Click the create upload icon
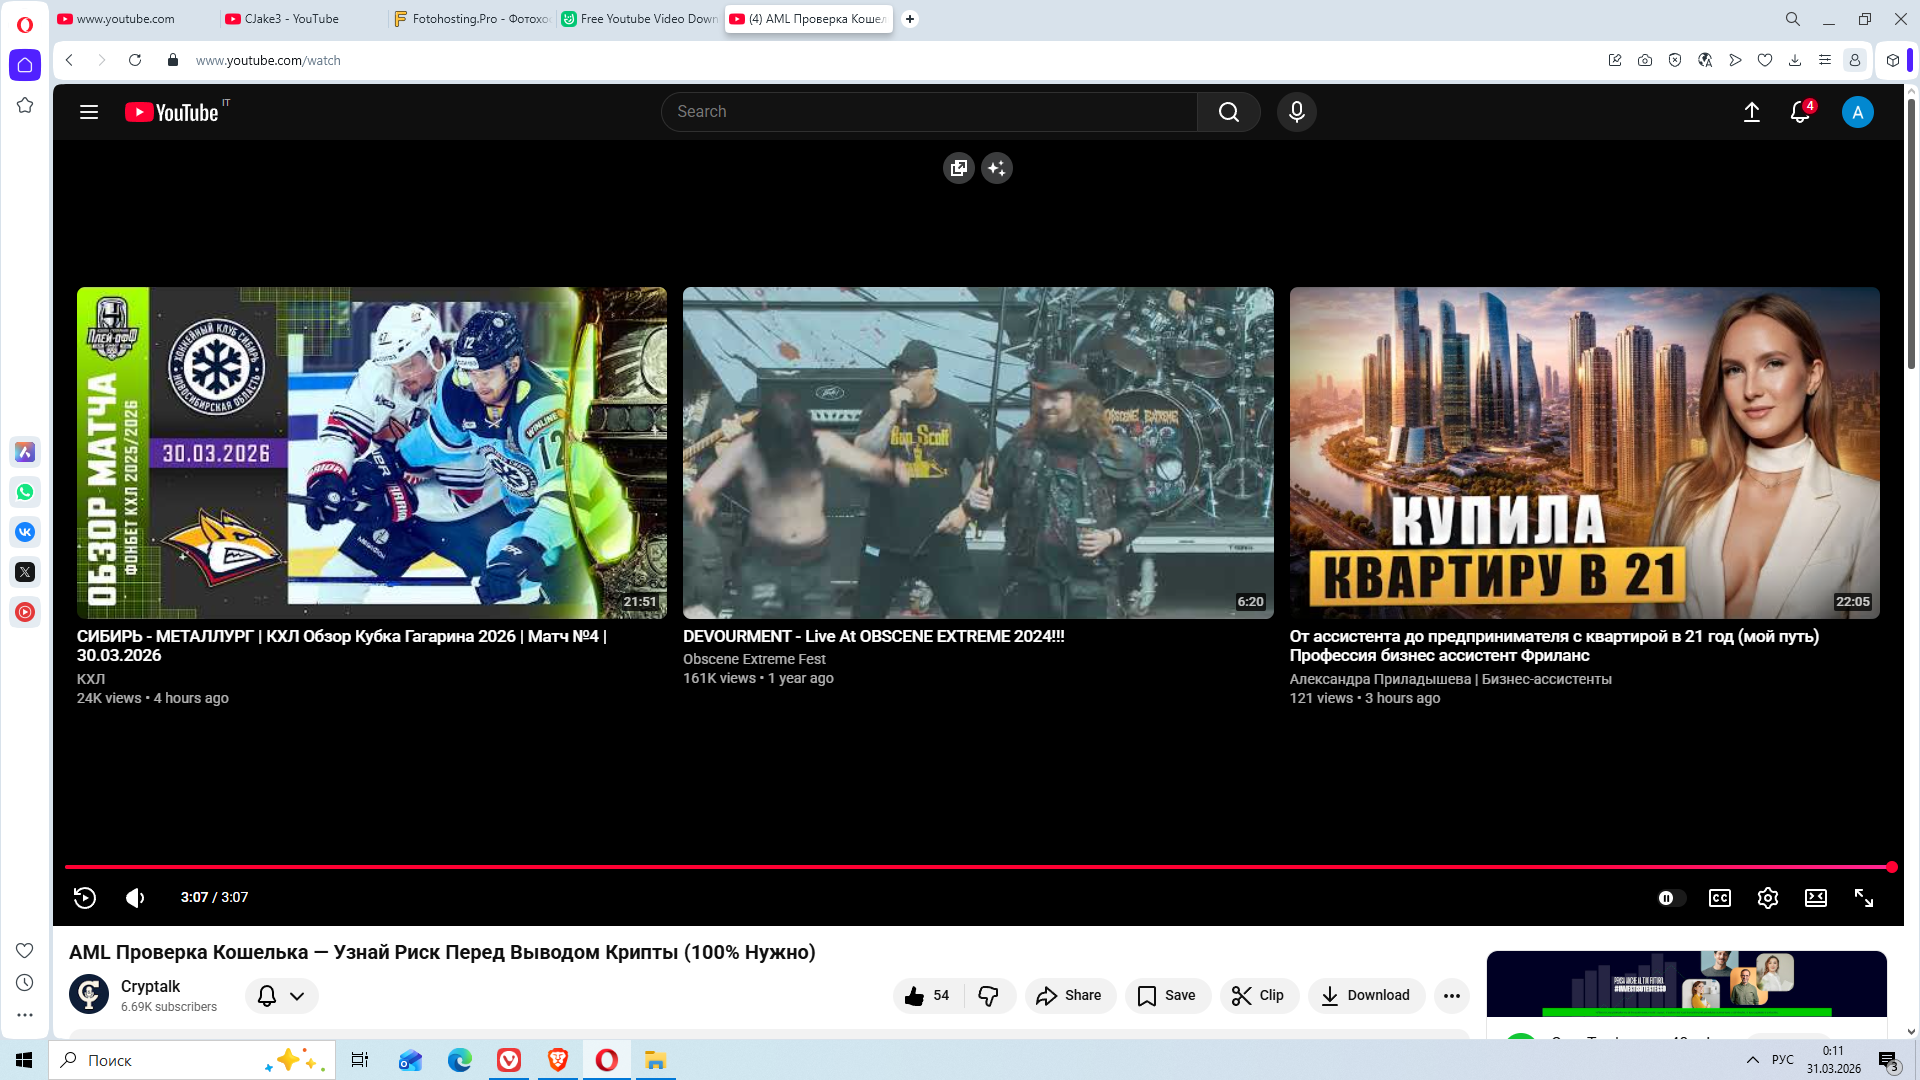 [1751, 112]
